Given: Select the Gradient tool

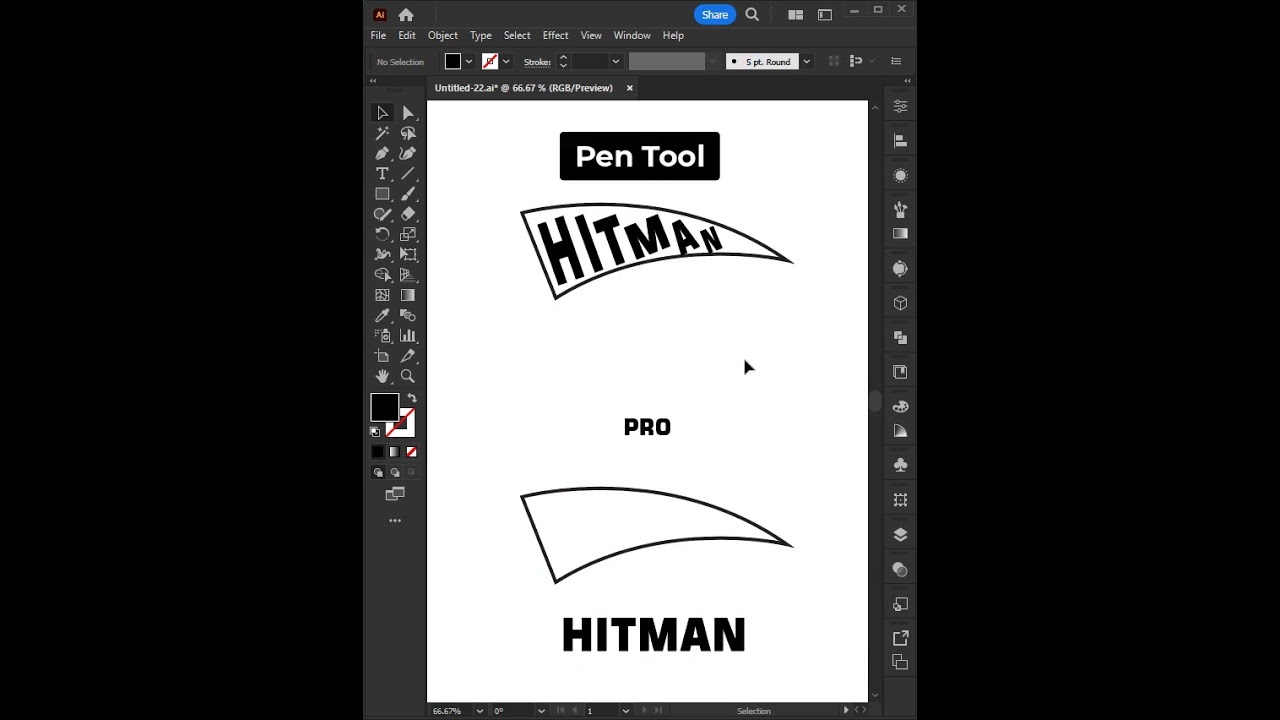Looking at the screenshot, I should pos(408,295).
